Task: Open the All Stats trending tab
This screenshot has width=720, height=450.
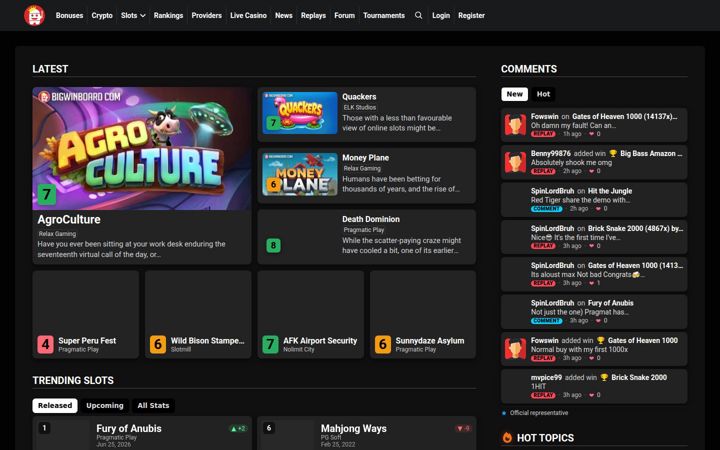Action: (x=153, y=405)
